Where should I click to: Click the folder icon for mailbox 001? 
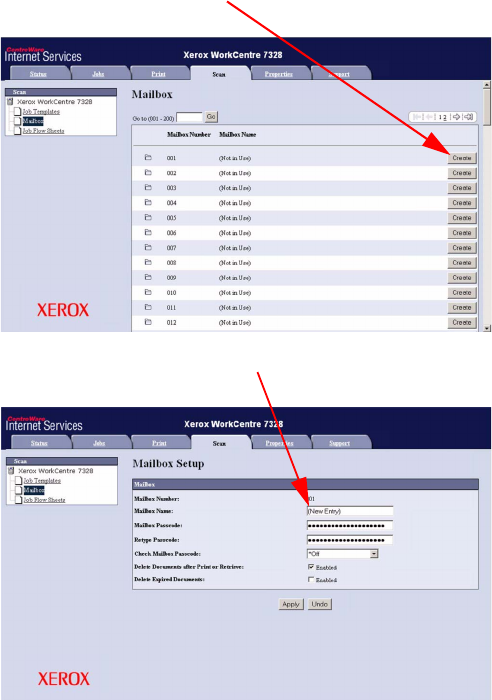point(148,158)
